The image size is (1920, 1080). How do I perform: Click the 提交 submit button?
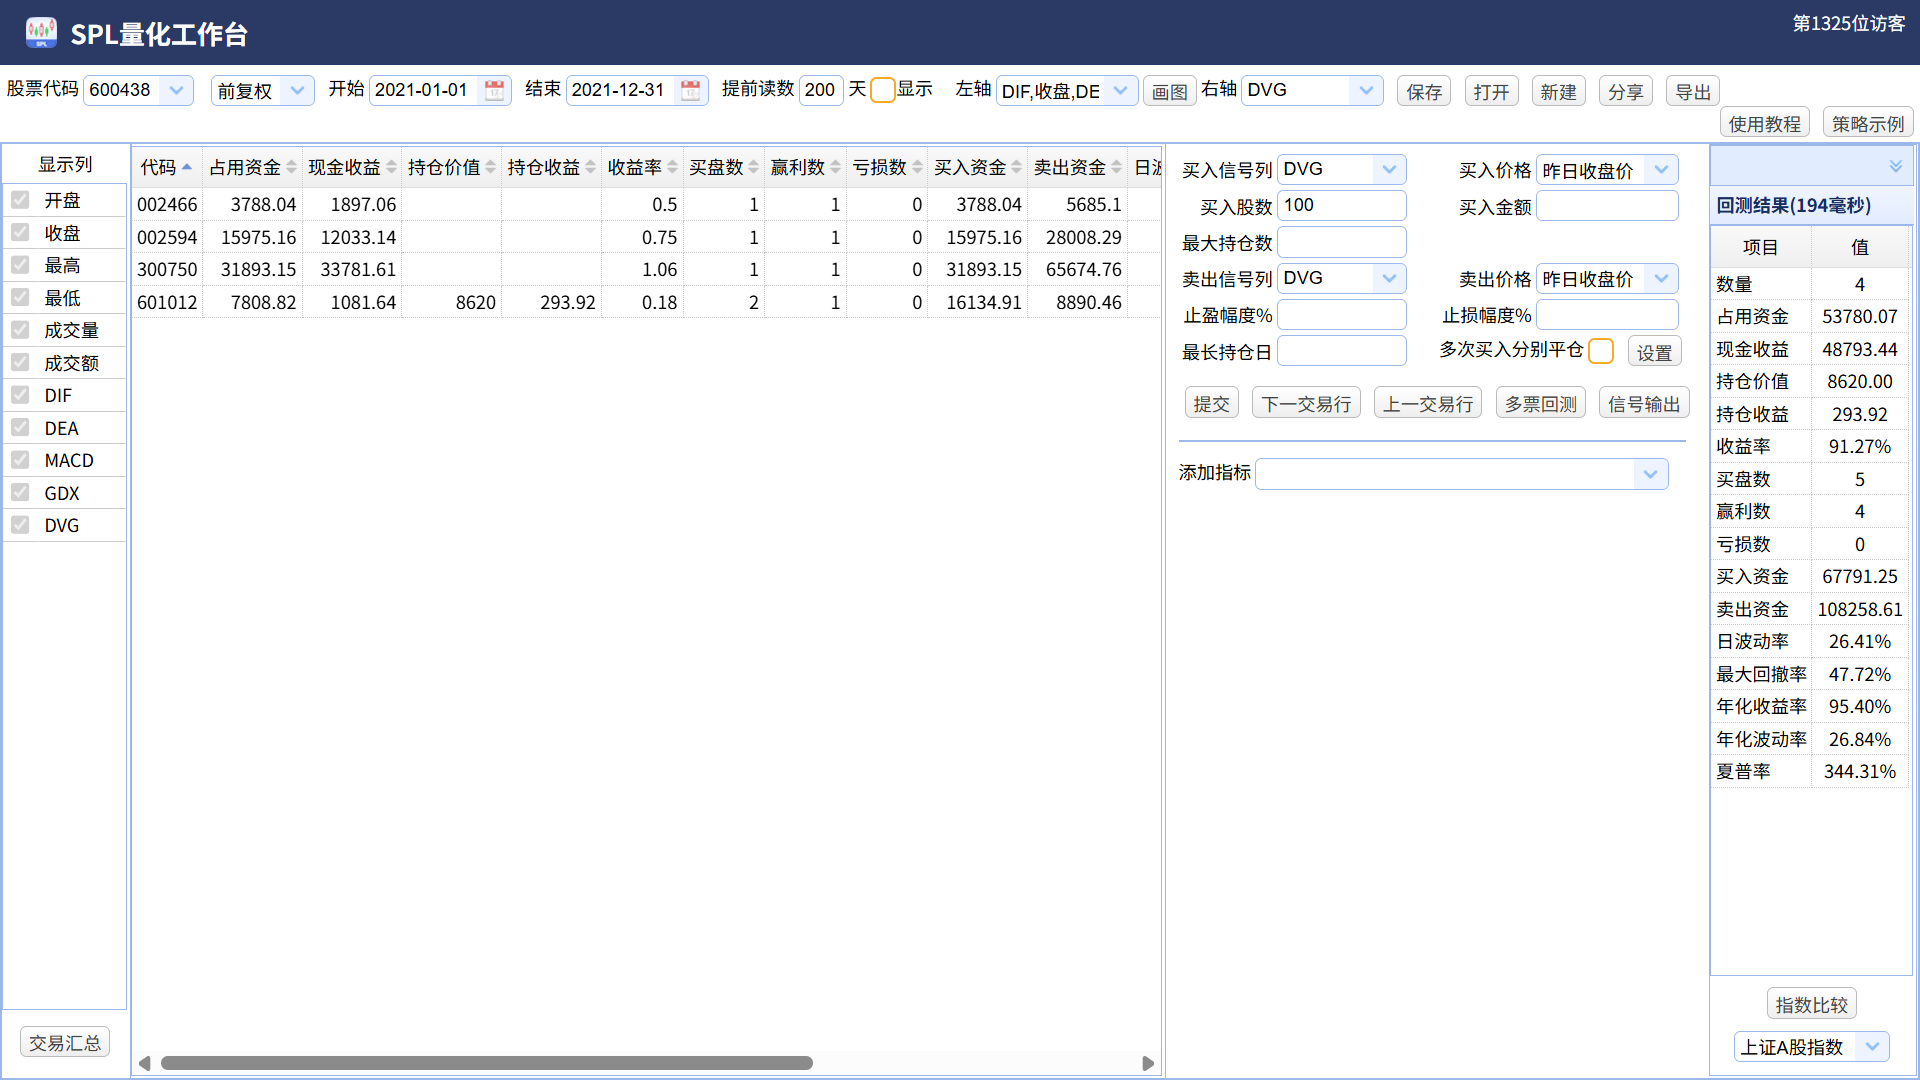pyautogui.click(x=1211, y=404)
